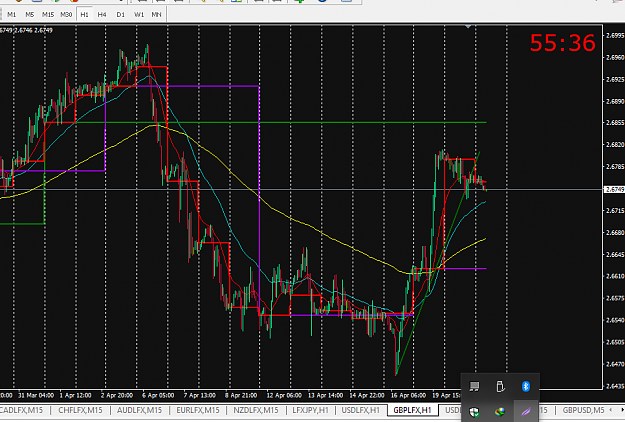Screen dimensions: 625x422
Task: Click the 2.6470 price axis label
Action: click(615, 364)
